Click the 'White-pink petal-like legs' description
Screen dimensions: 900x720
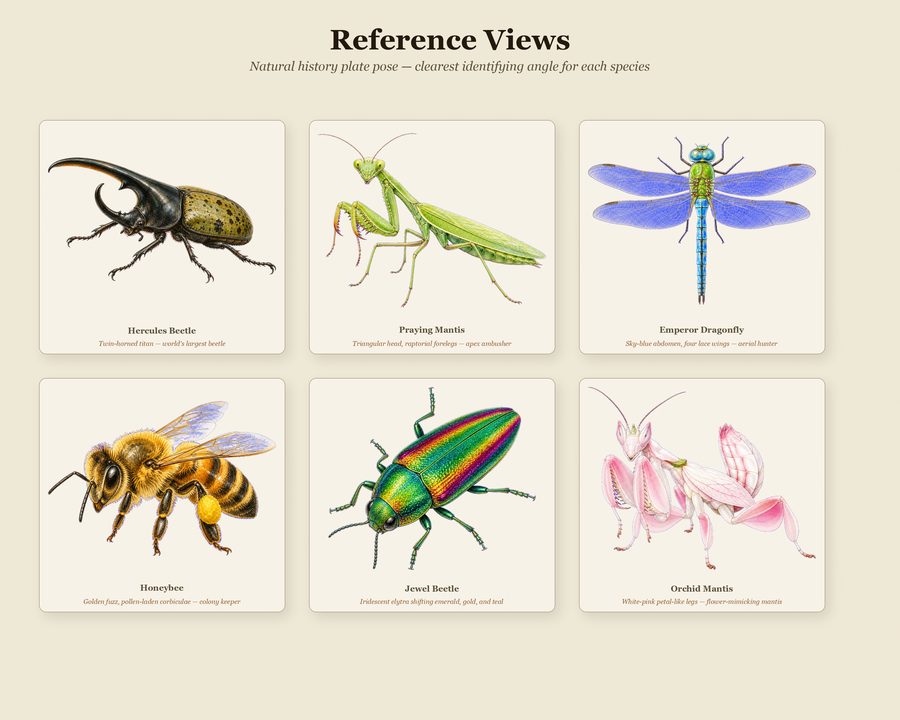(701, 602)
